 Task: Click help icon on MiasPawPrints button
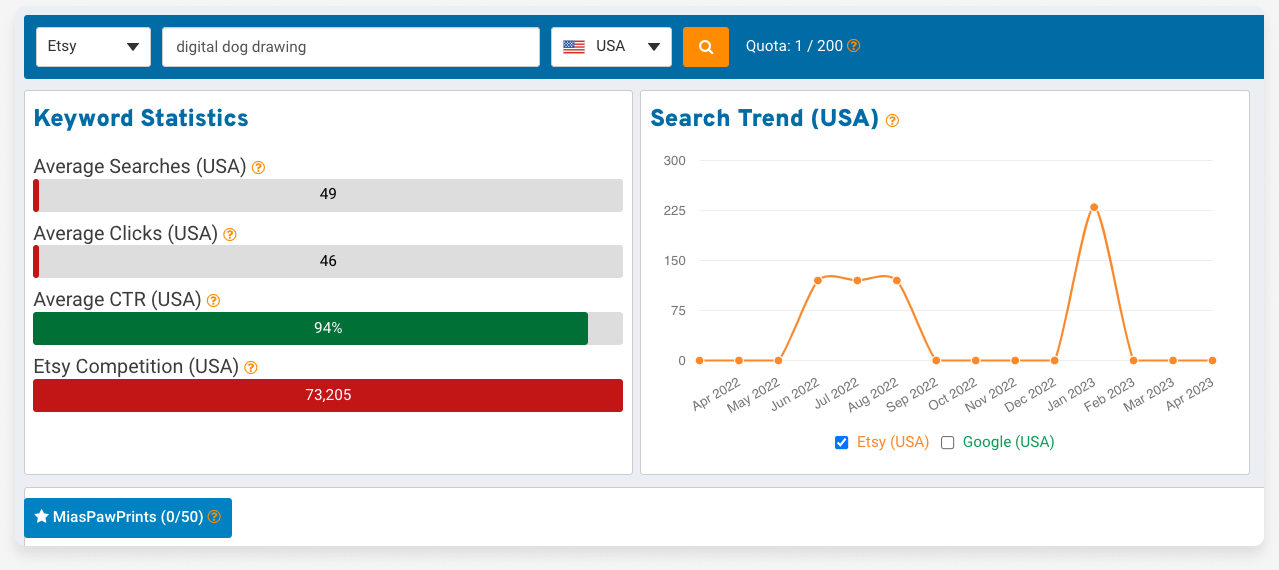coord(213,517)
